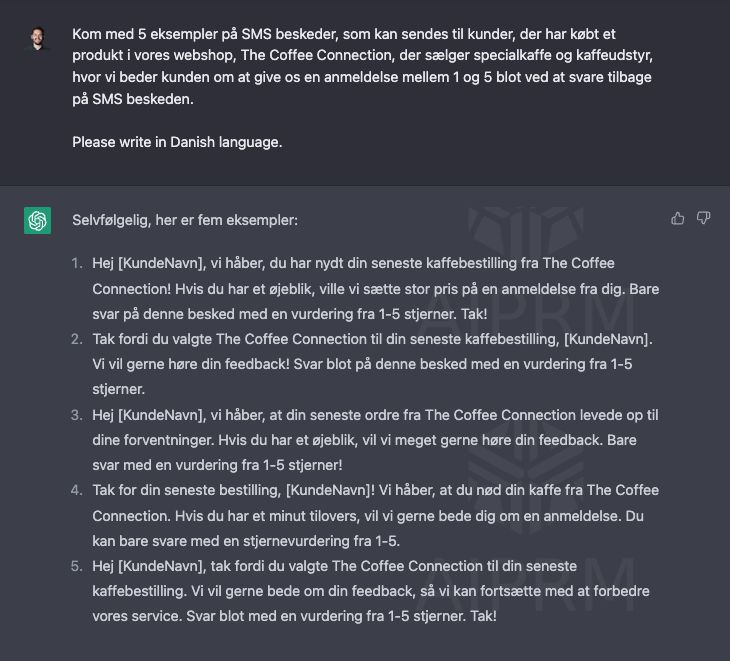Click list number 1 marker
This screenshot has width=730, height=661.
(x=77, y=263)
